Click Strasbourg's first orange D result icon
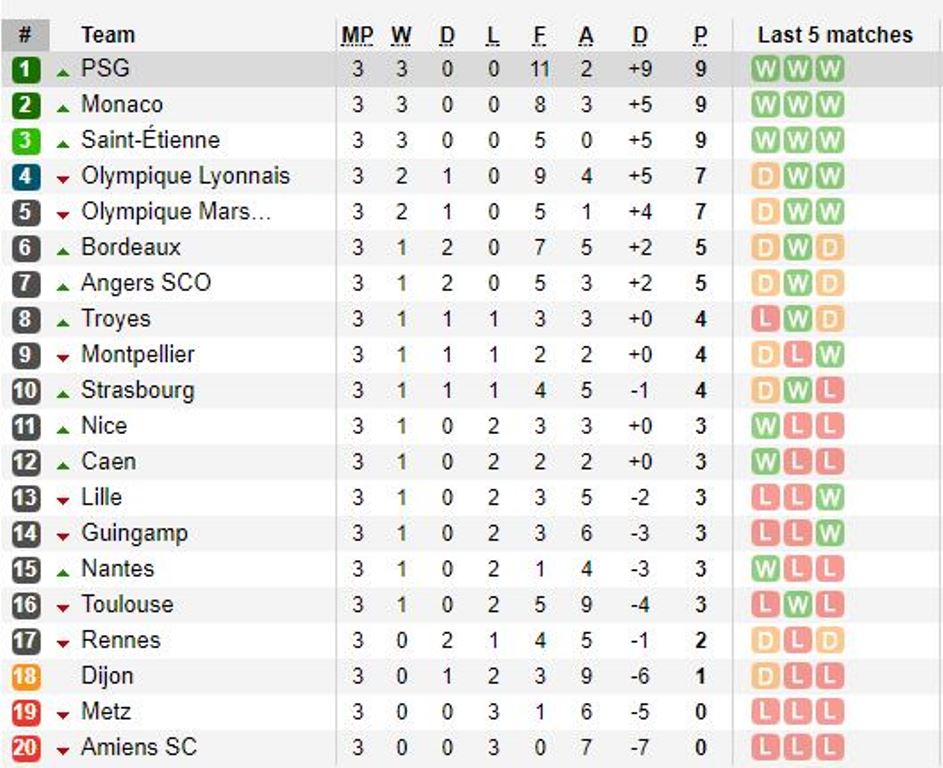 pyautogui.click(x=765, y=390)
